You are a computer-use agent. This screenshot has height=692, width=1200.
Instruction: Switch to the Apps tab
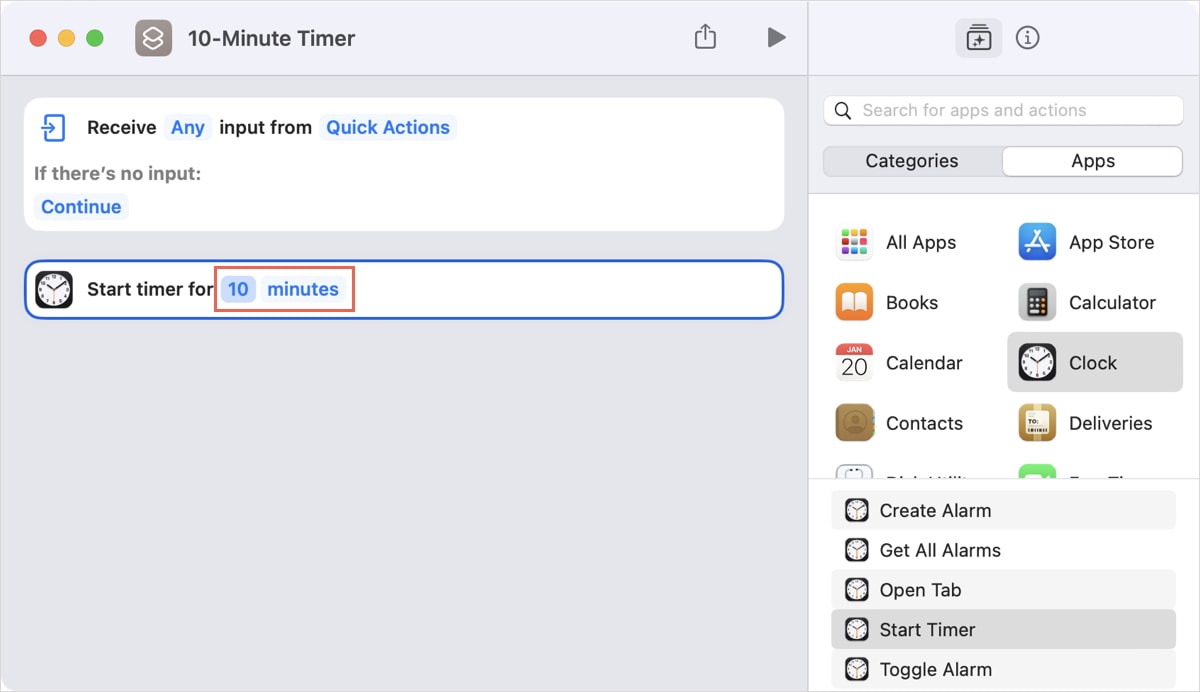coord(1092,160)
